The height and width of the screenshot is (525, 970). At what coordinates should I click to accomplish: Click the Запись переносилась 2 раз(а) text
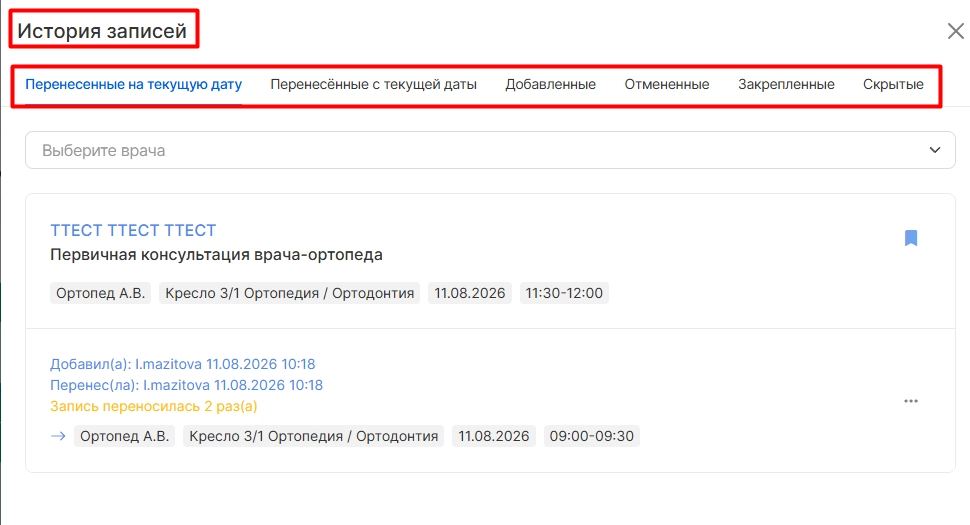click(153, 406)
